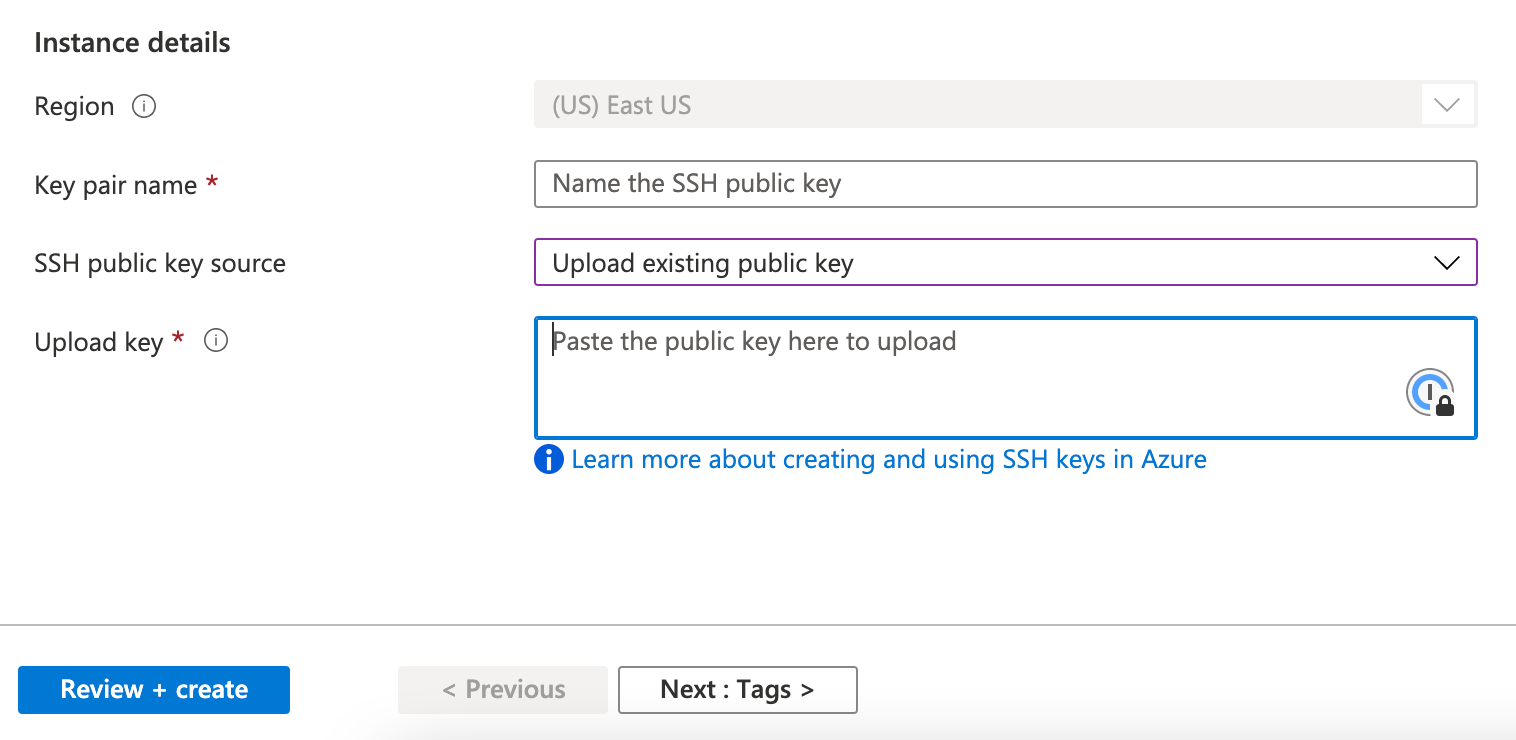View the Upload key info tooltip icon
Image resolution: width=1516 pixels, height=740 pixels.
[x=216, y=341]
